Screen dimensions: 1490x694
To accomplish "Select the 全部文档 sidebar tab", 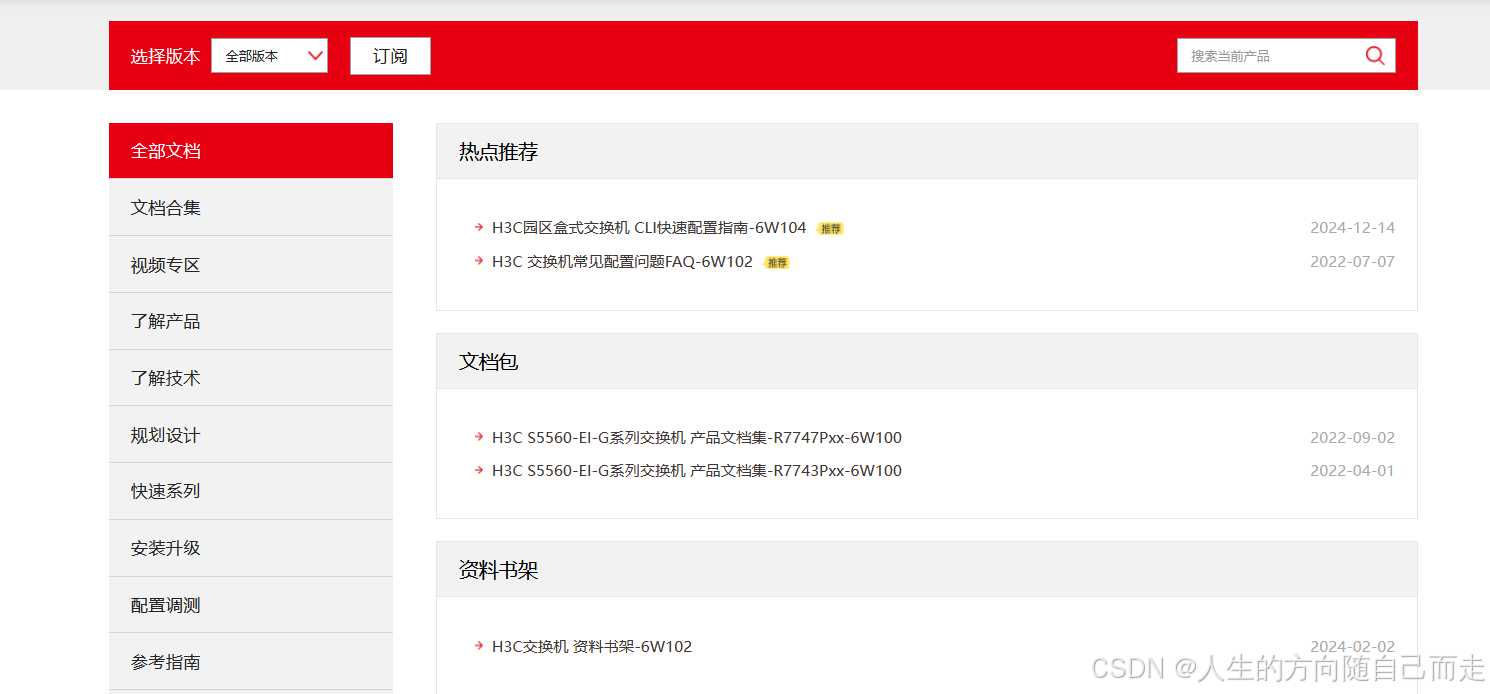I will [251, 151].
